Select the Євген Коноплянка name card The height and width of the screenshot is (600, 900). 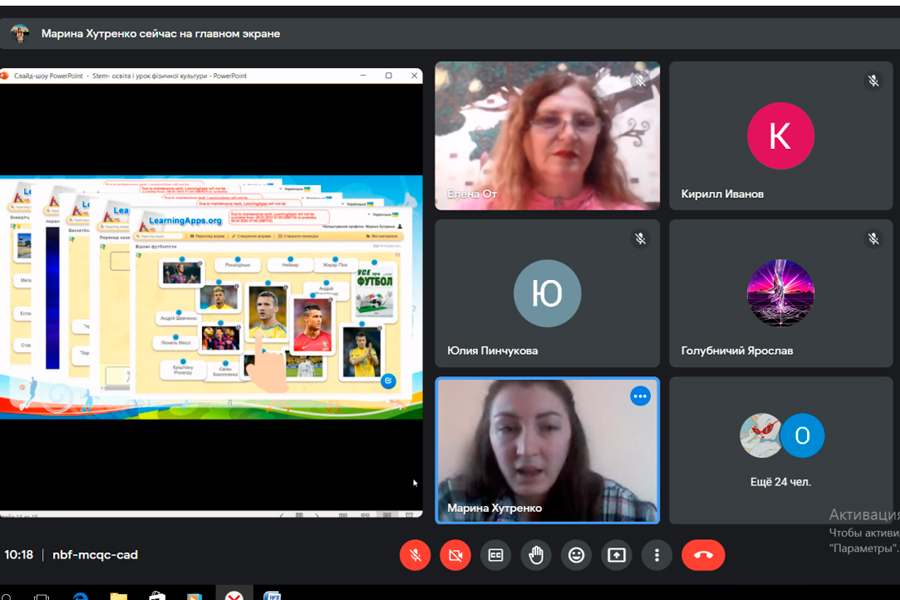click(x=225, y=371)
